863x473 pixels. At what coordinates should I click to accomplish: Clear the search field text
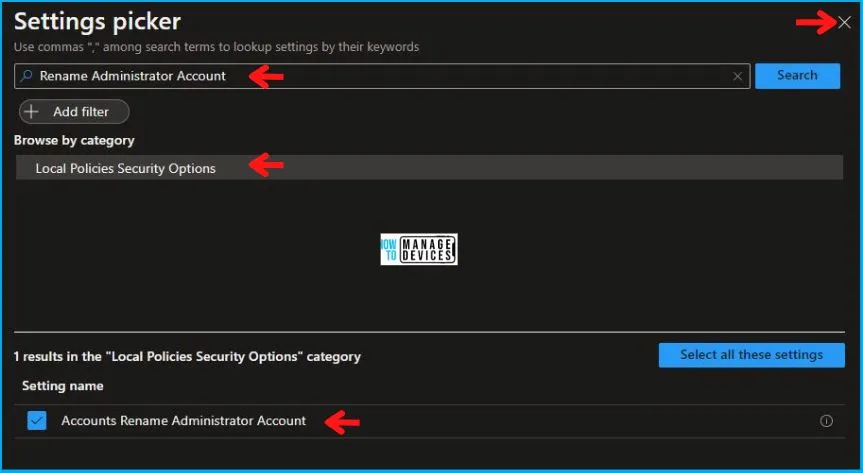[x=738, y=77]
